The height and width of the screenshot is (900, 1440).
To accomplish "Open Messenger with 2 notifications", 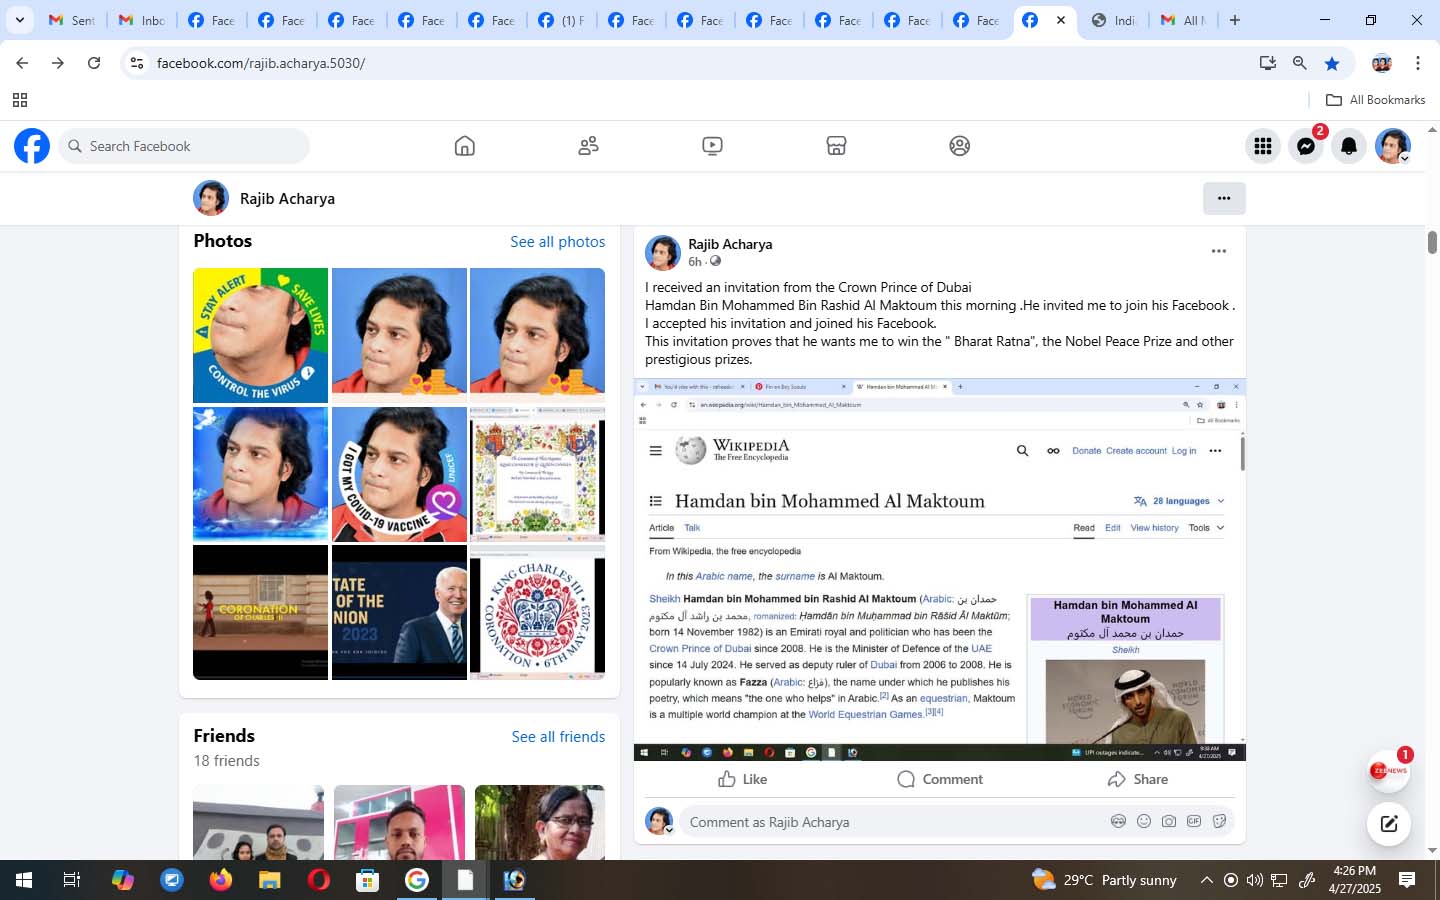I will coord(1306,146).
